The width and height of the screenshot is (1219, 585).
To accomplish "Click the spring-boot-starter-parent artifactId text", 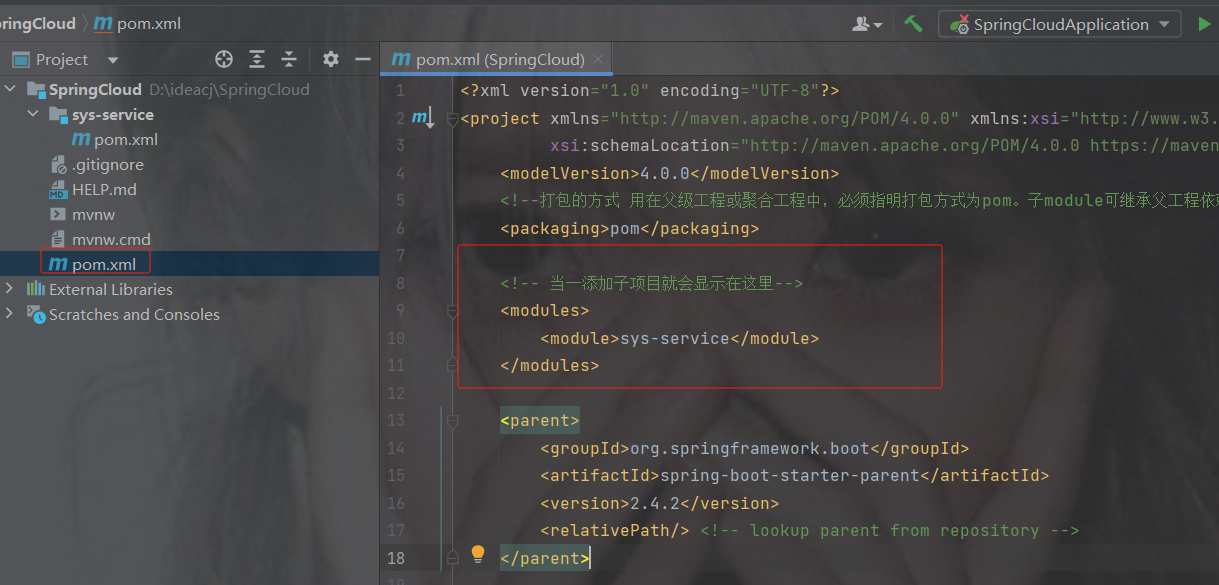I will coord(790,475).
